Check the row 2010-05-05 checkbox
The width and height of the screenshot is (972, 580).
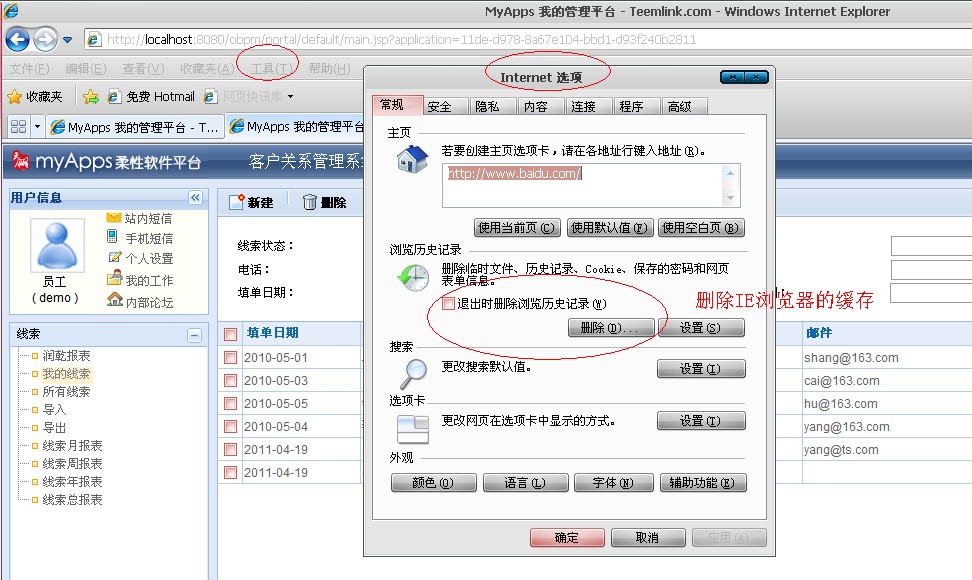tap(231, 403)
